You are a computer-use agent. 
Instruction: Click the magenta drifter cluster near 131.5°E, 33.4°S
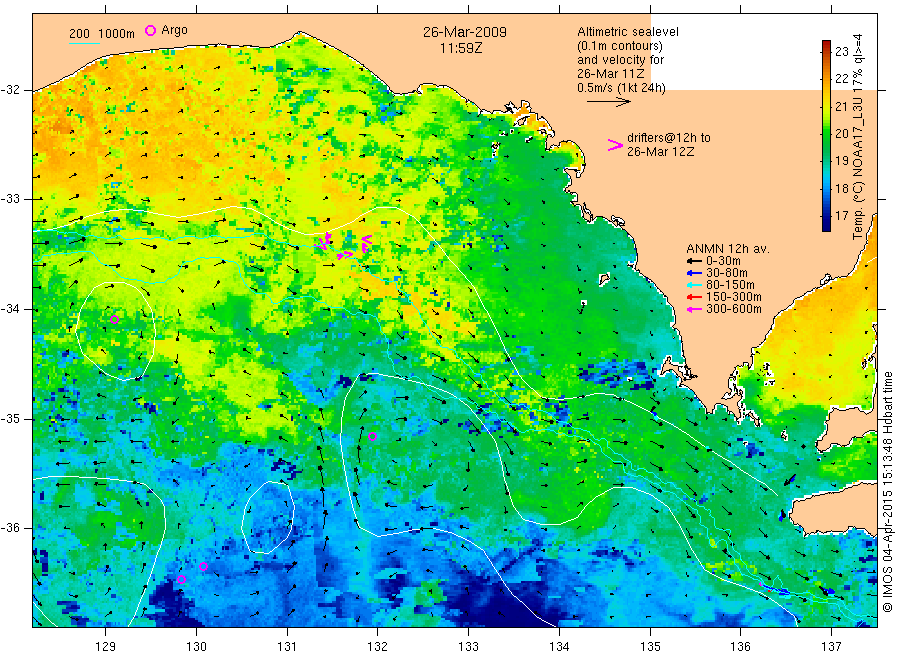324,241
